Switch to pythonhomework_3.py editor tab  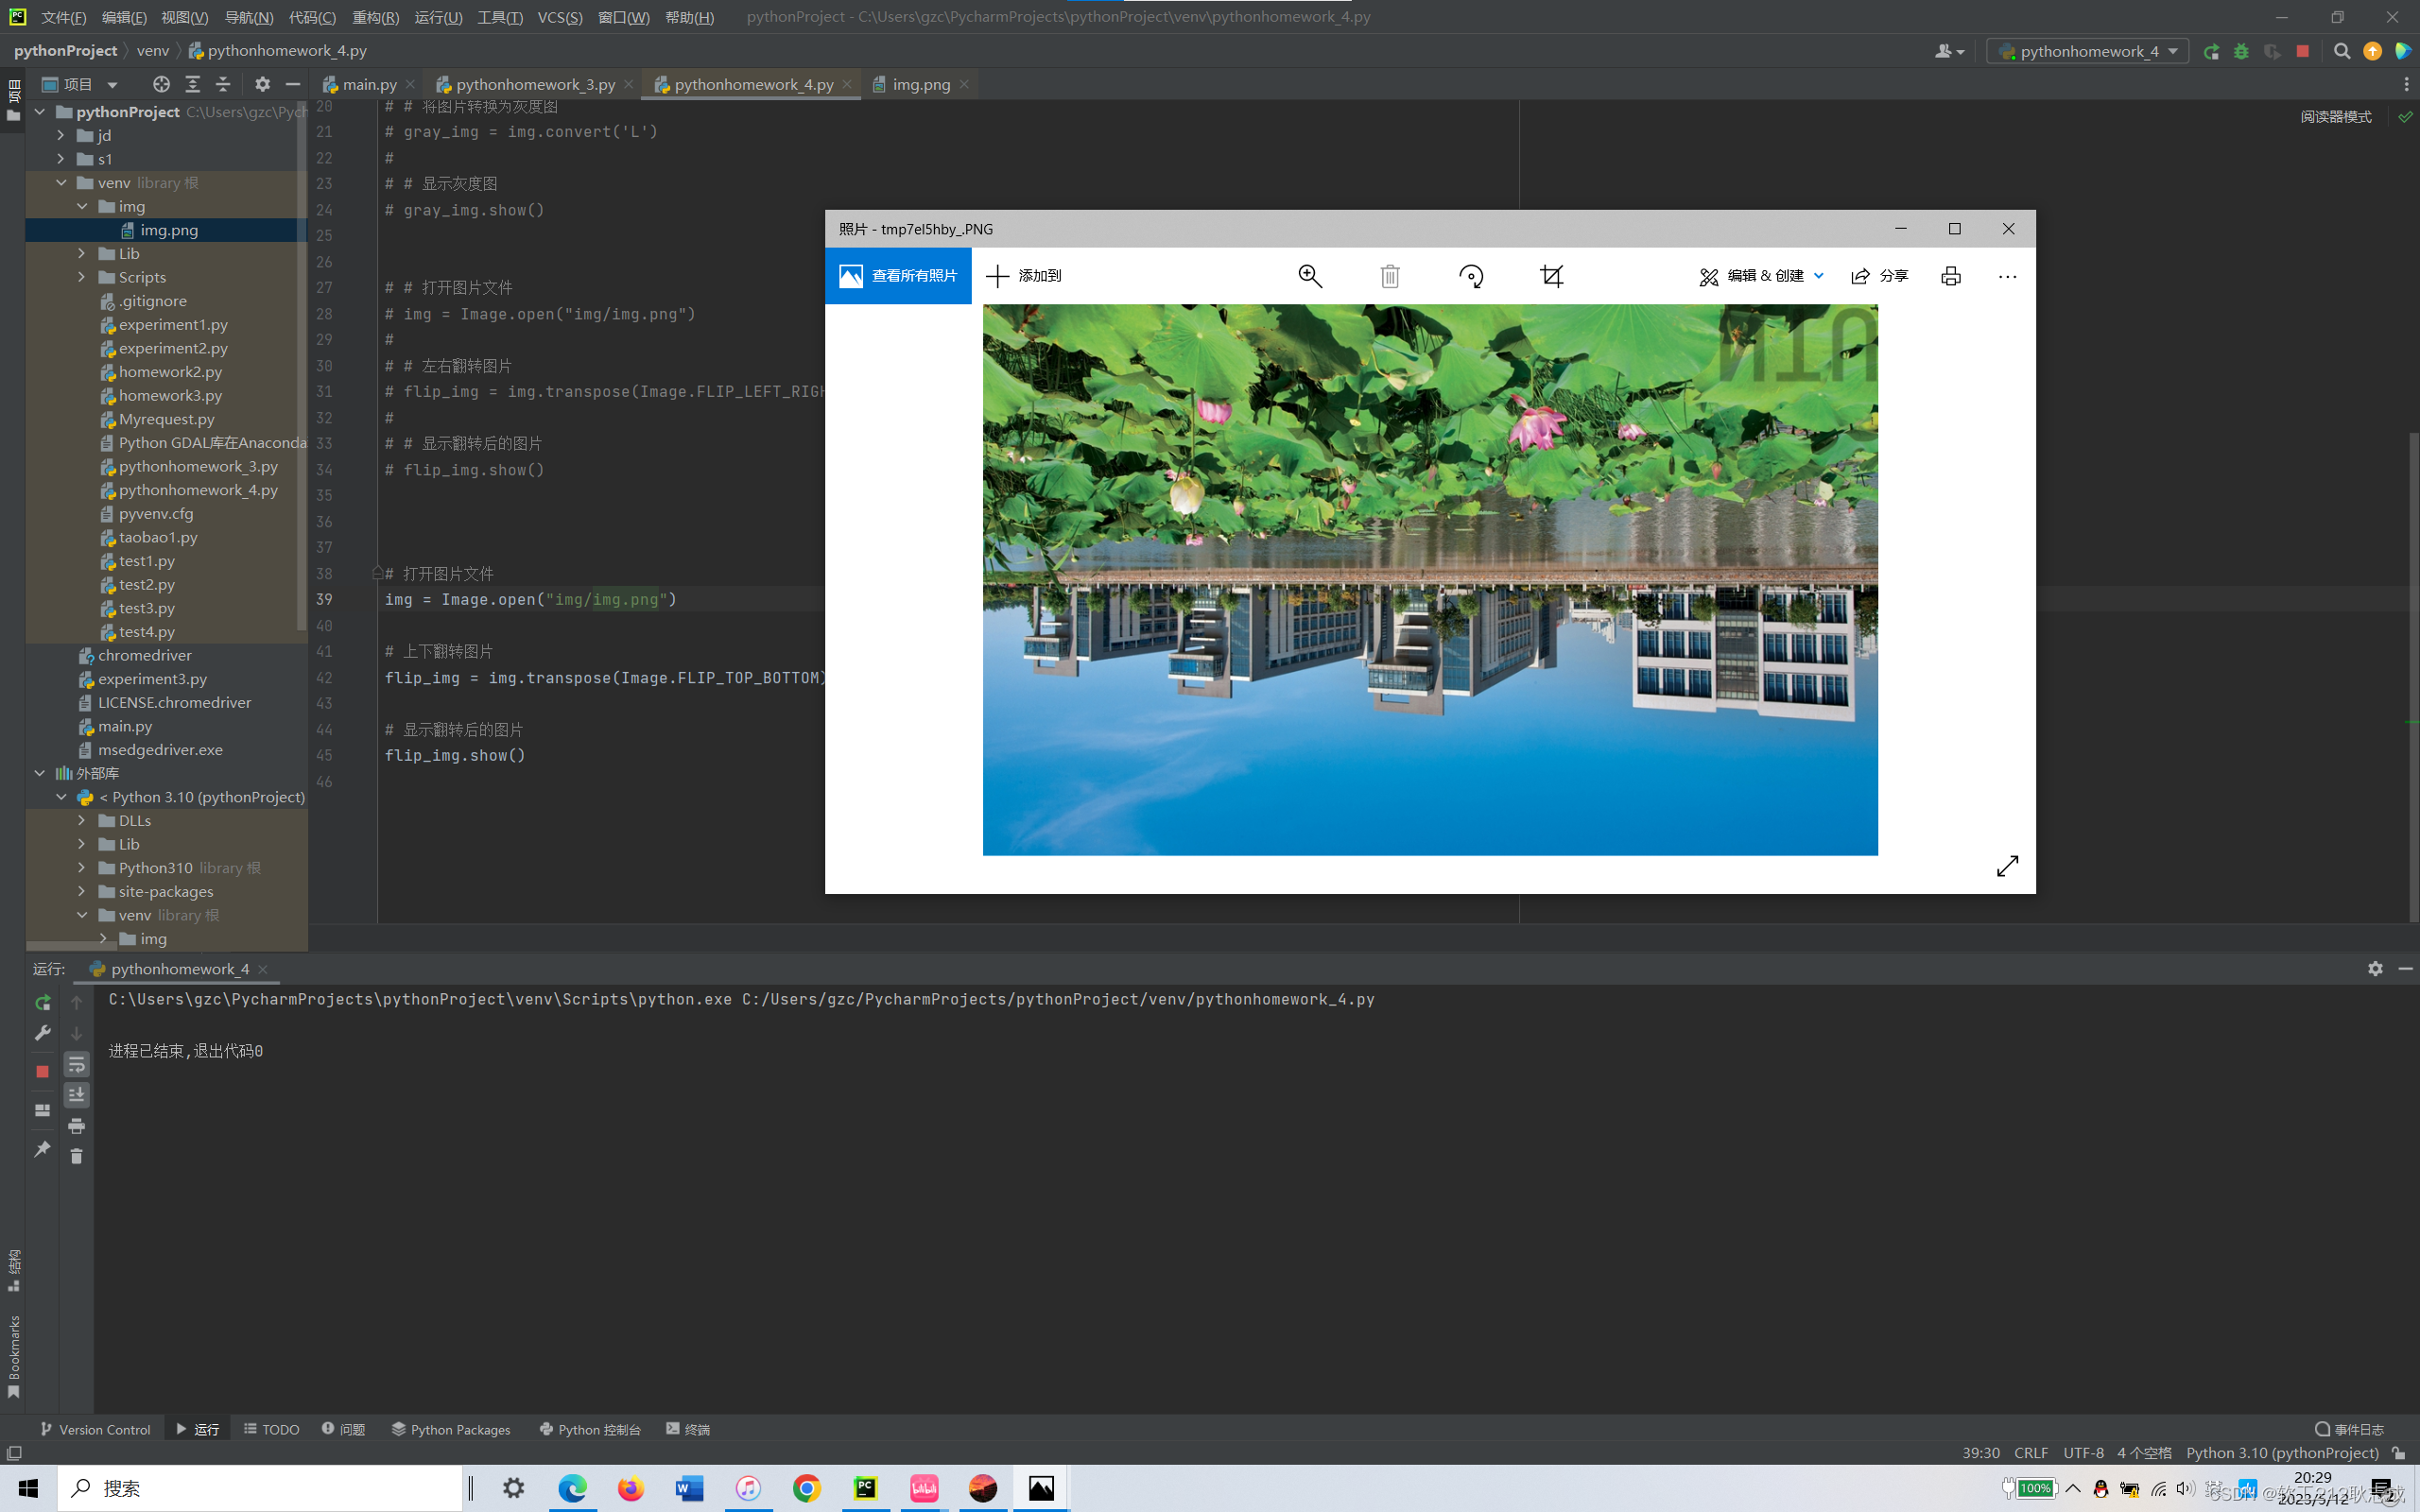pyautogui.click(x=534, y=85)
